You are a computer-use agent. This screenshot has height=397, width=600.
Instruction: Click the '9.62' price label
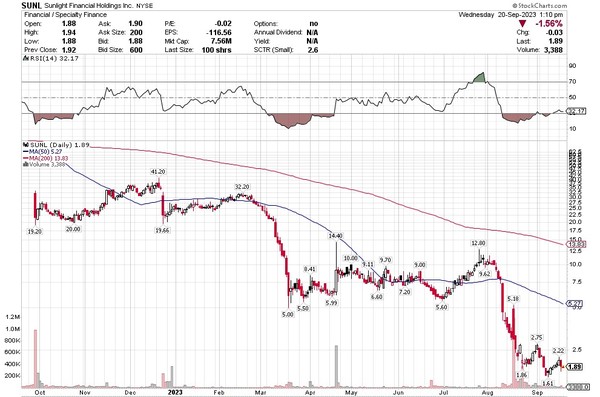[485, 274]
